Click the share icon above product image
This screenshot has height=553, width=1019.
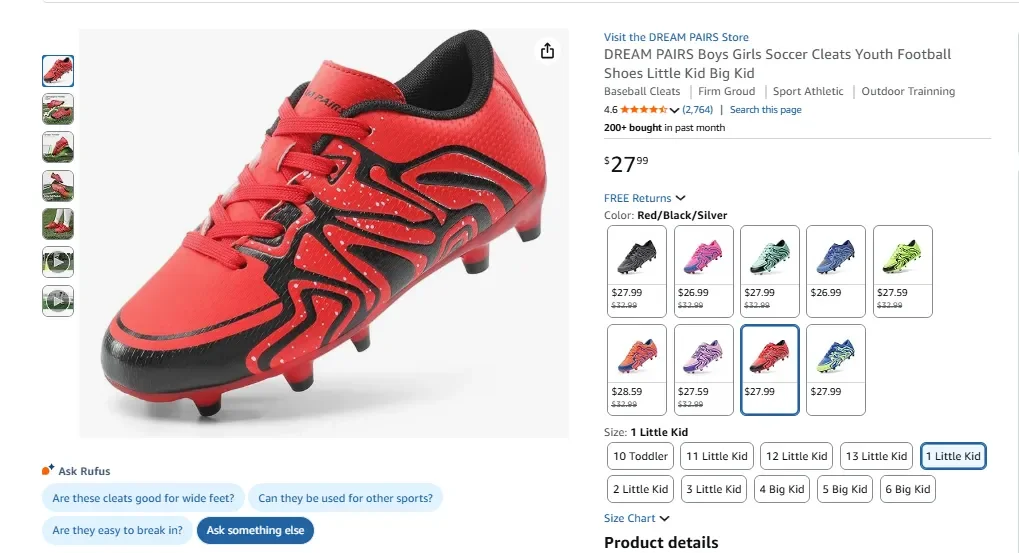(547, 51)
